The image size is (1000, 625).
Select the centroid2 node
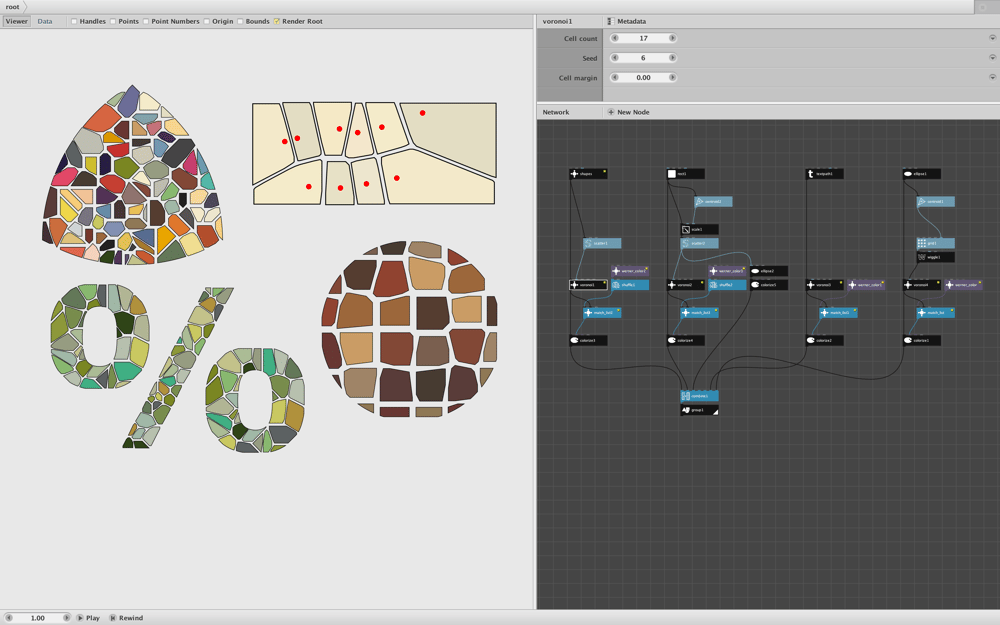point(713,202)
